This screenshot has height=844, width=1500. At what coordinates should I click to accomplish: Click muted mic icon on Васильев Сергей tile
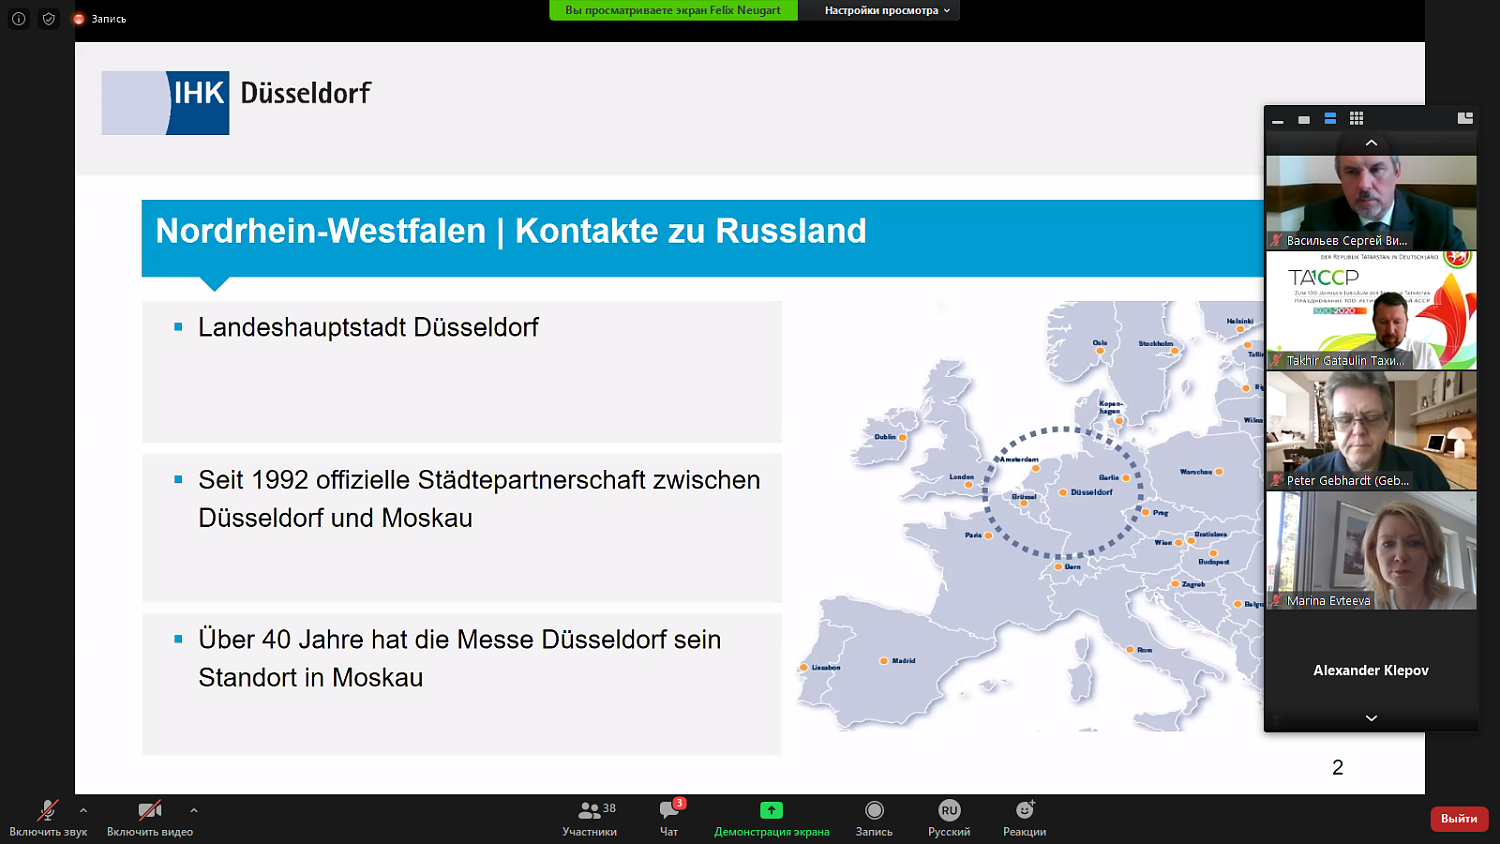[x=1276, y=240]
